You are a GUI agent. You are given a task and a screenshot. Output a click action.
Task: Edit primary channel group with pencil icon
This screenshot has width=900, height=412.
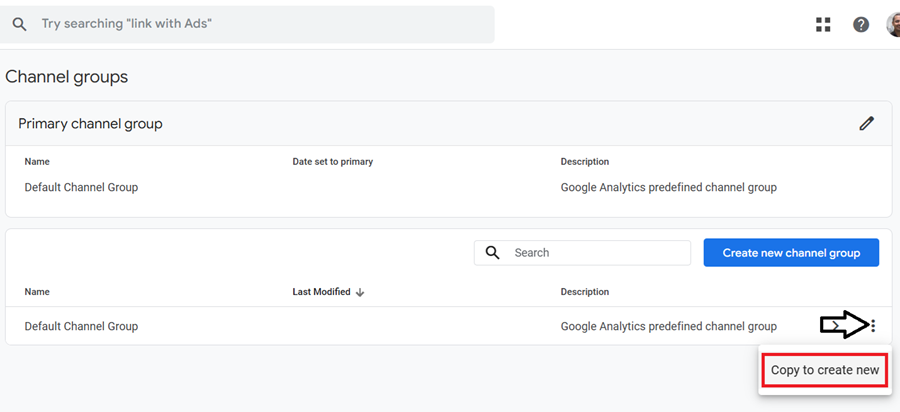[866, 124]
